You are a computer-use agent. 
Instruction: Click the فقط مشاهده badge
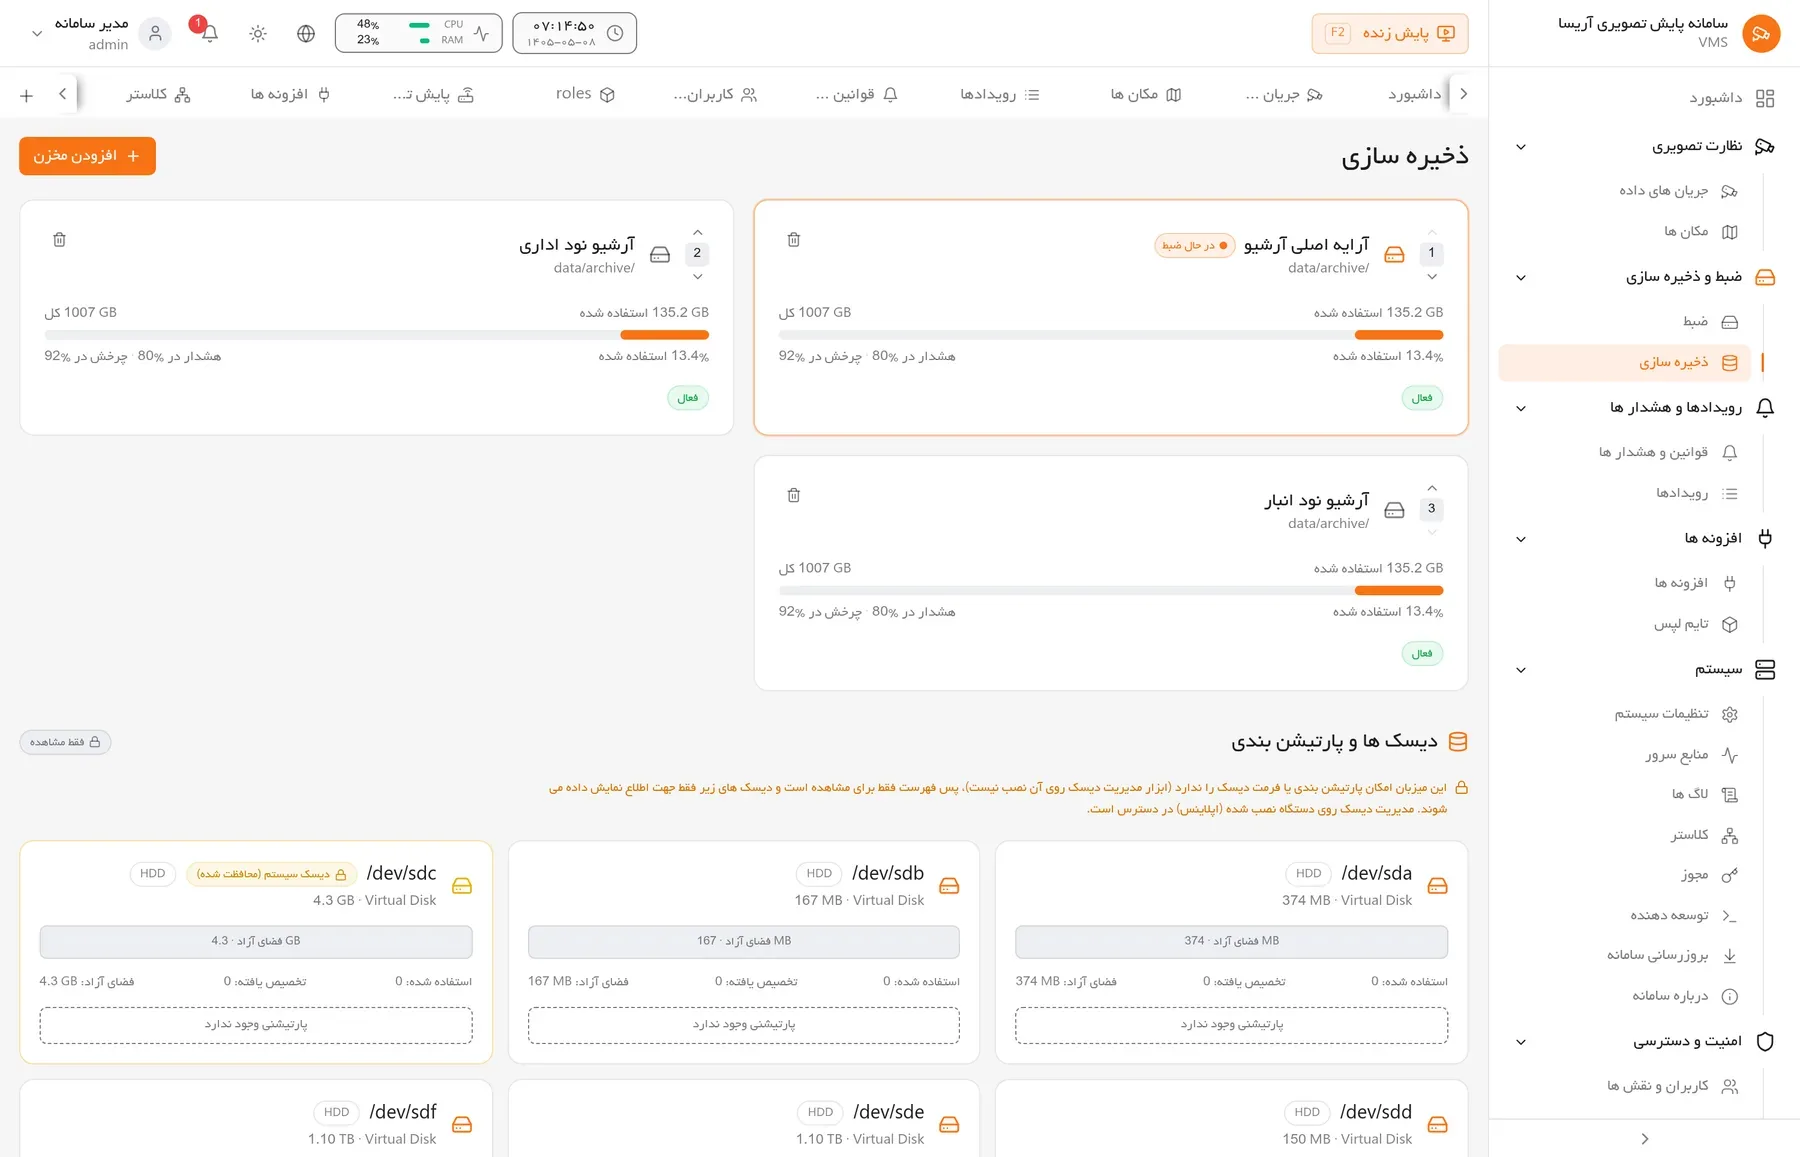tap(65, 742)
